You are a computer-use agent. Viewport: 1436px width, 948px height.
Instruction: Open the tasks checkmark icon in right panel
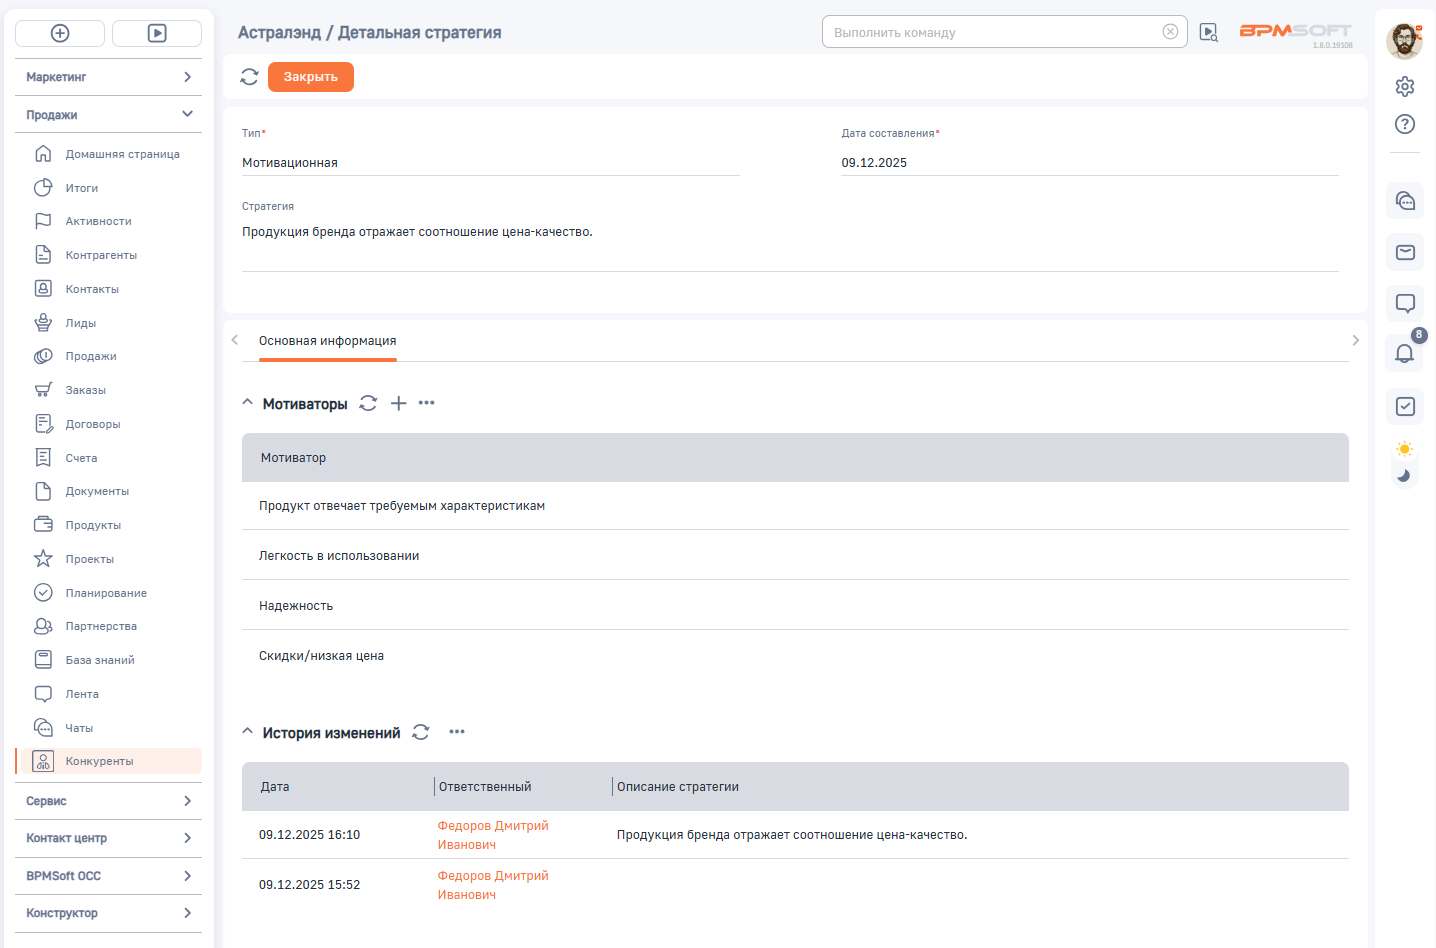[1404, 406]
